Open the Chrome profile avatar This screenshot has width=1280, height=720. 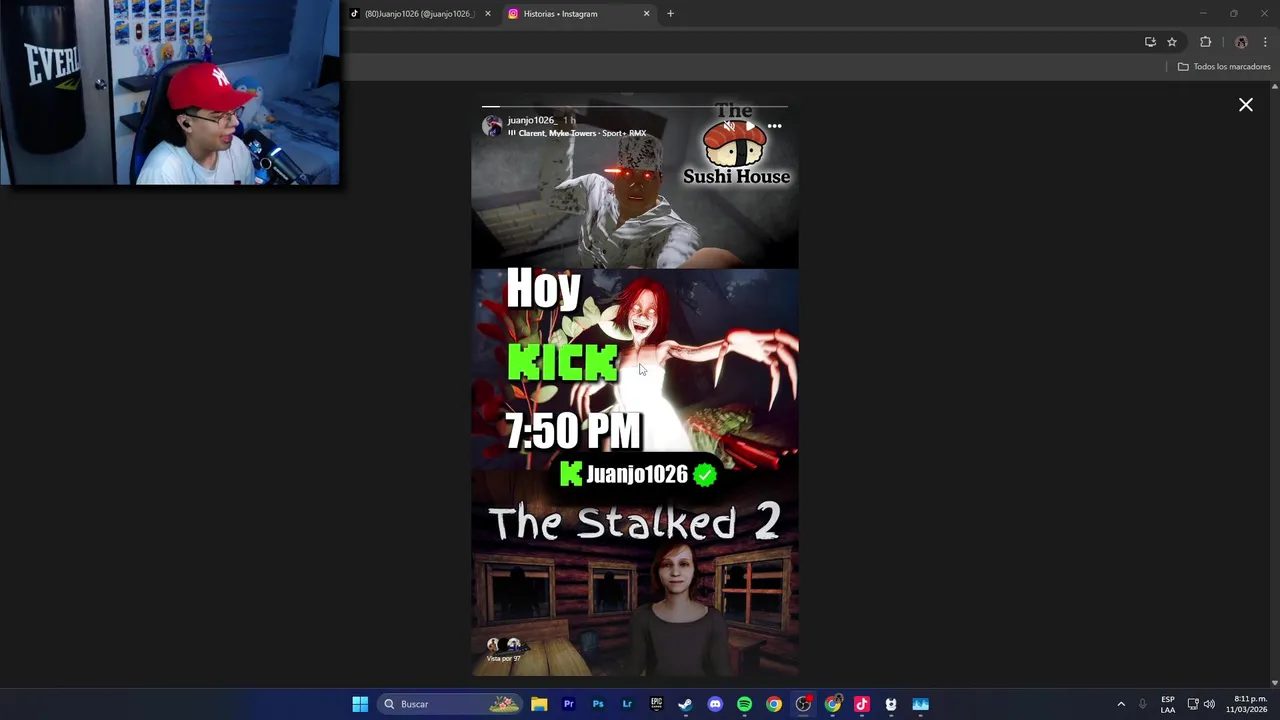pyautogui.click(x=1241, y=42)
